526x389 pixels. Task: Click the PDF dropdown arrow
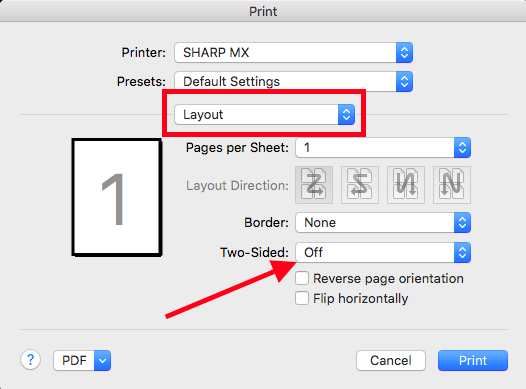(x=102, y=360)
